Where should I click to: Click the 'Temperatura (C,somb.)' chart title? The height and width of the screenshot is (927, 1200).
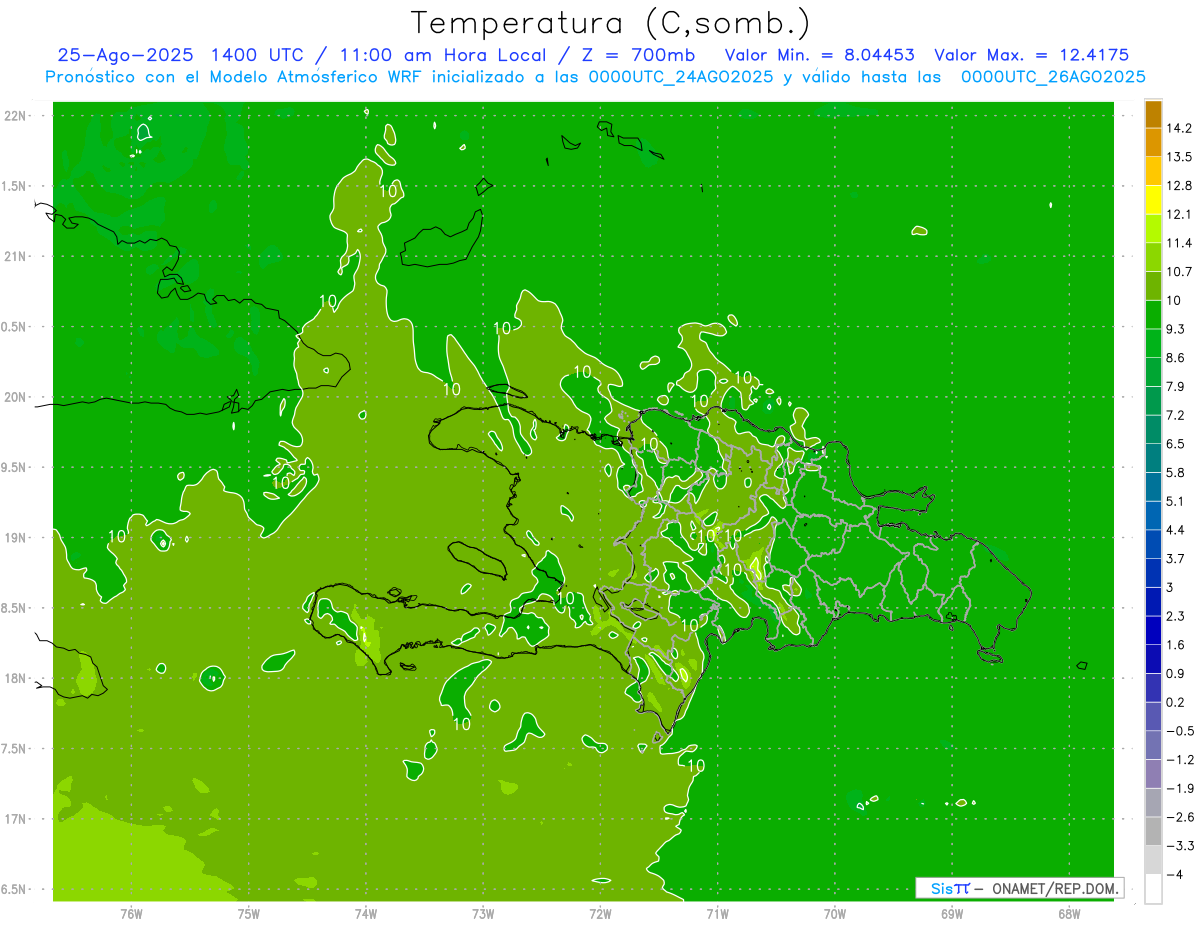[x=610, y=24]
